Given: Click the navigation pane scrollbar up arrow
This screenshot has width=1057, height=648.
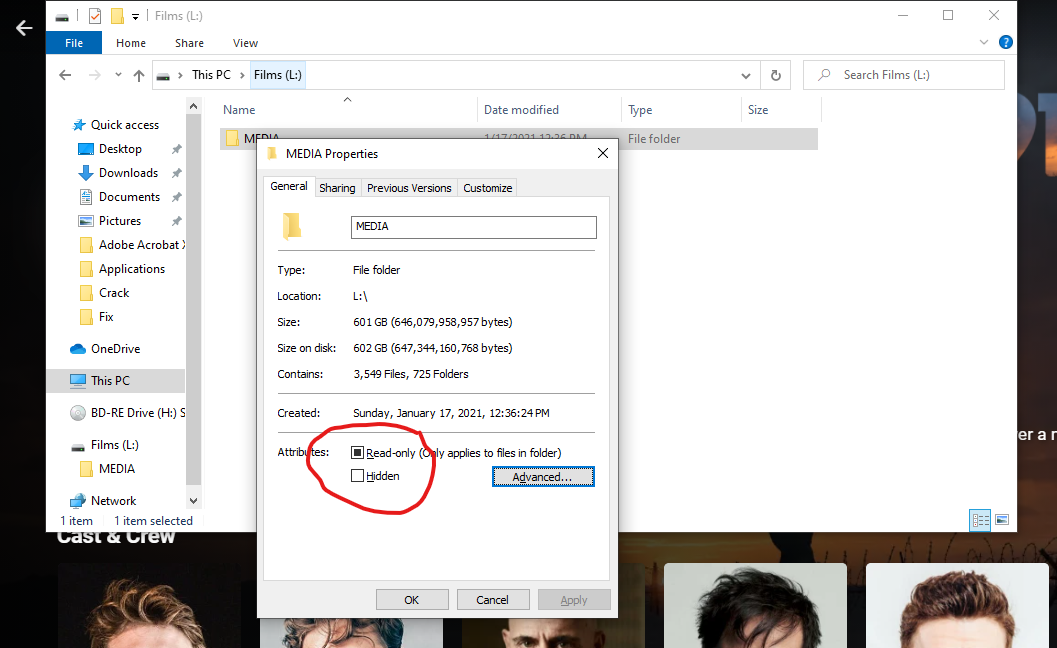Looking at the screenshot, I should point(193,106).
